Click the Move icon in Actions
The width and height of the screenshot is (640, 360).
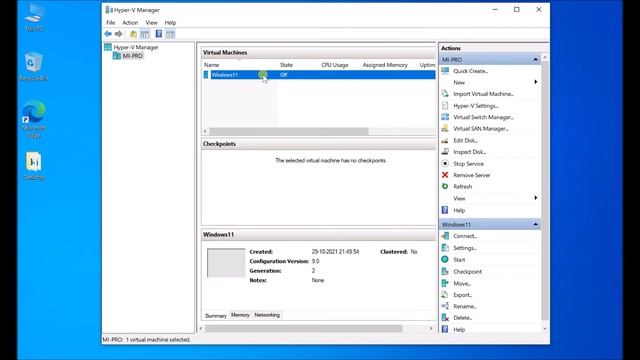click(445, 283)
